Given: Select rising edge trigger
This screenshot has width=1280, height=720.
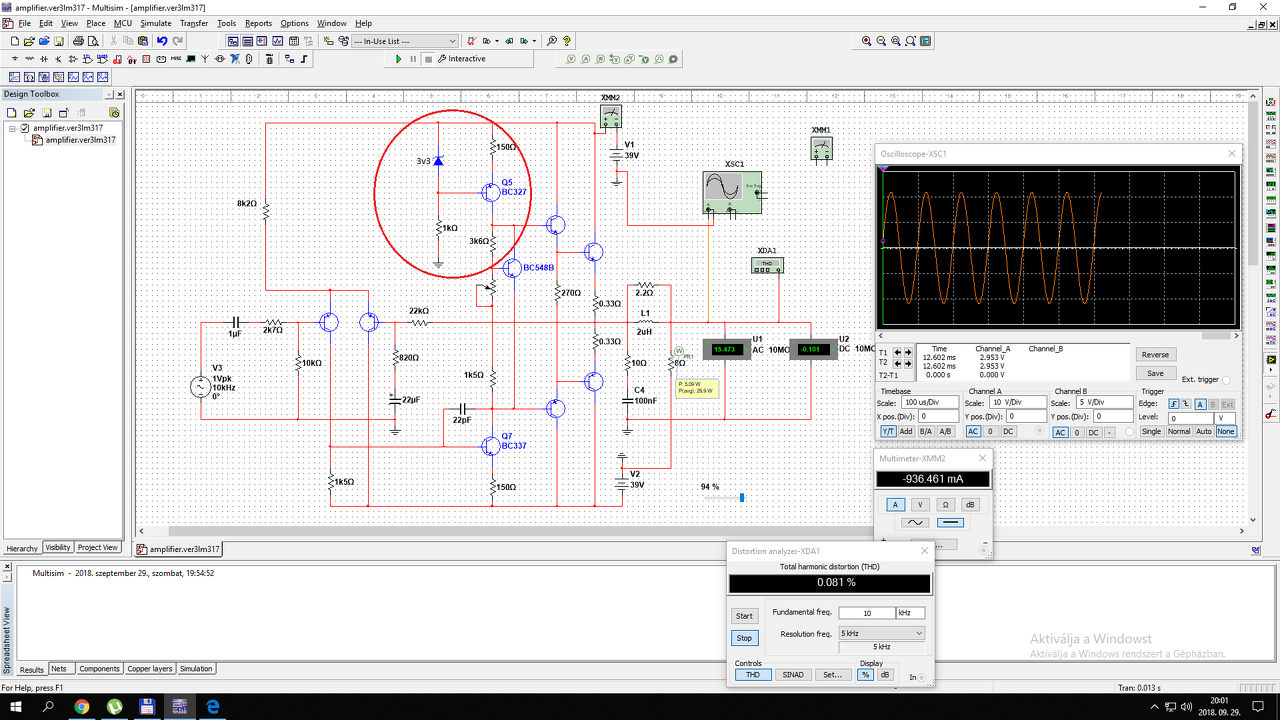Looking at the screenshot, I should 1174,404.
